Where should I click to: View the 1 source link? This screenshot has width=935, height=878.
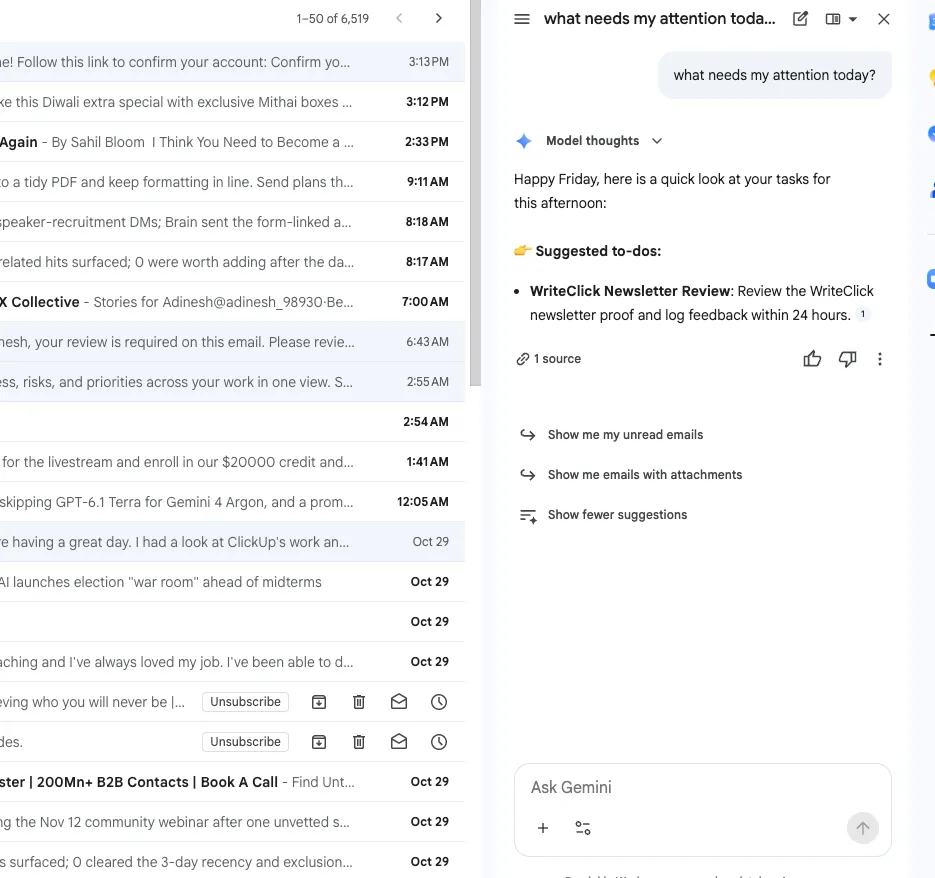point(549,358)
